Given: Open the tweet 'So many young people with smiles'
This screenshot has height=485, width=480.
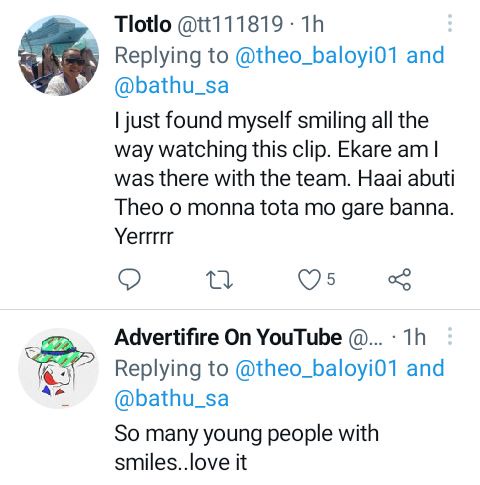Looking at the screenshot, I should pos(247,448).
